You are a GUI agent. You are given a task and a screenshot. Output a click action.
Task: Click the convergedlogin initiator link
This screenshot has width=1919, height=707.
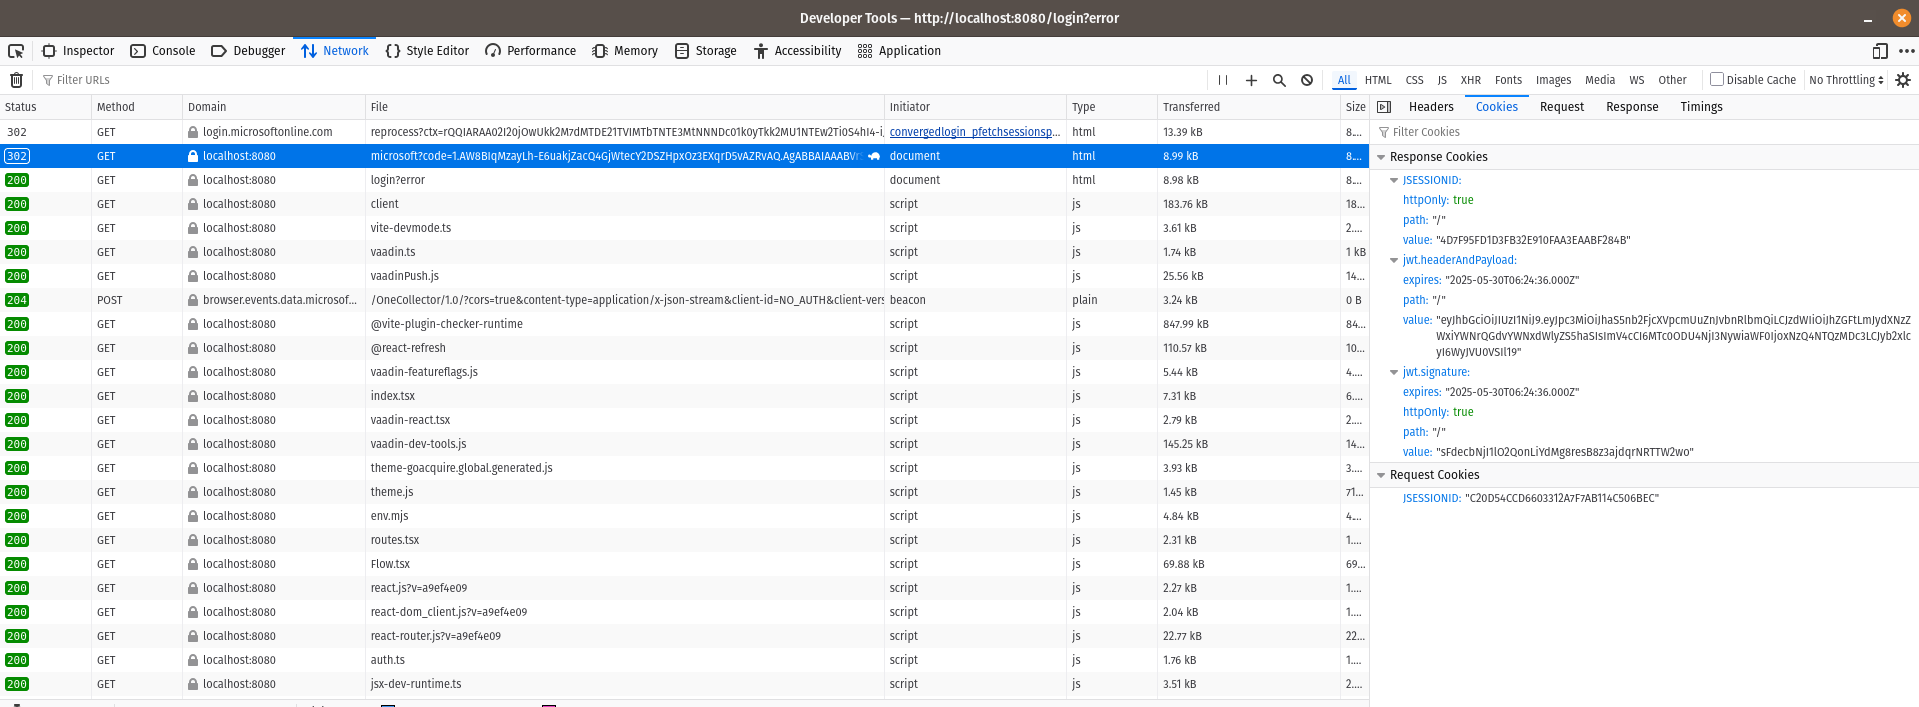(974, 132)
